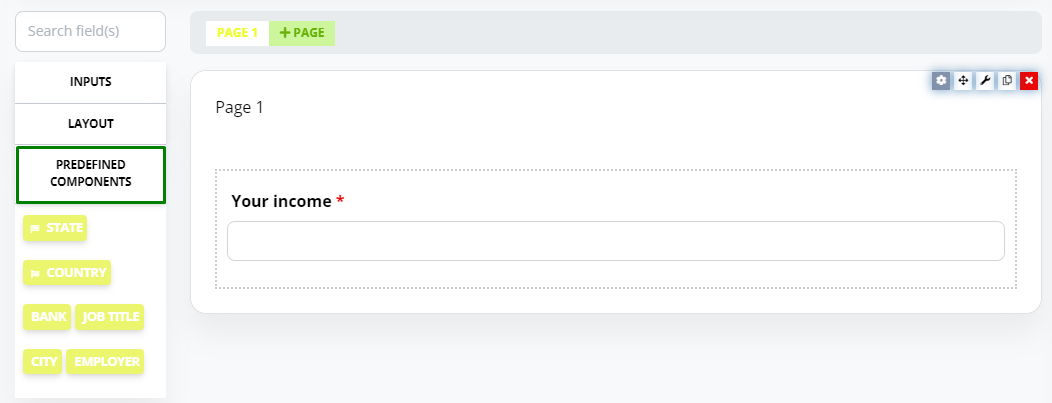Expand the Inputs section

pos(91,82)
